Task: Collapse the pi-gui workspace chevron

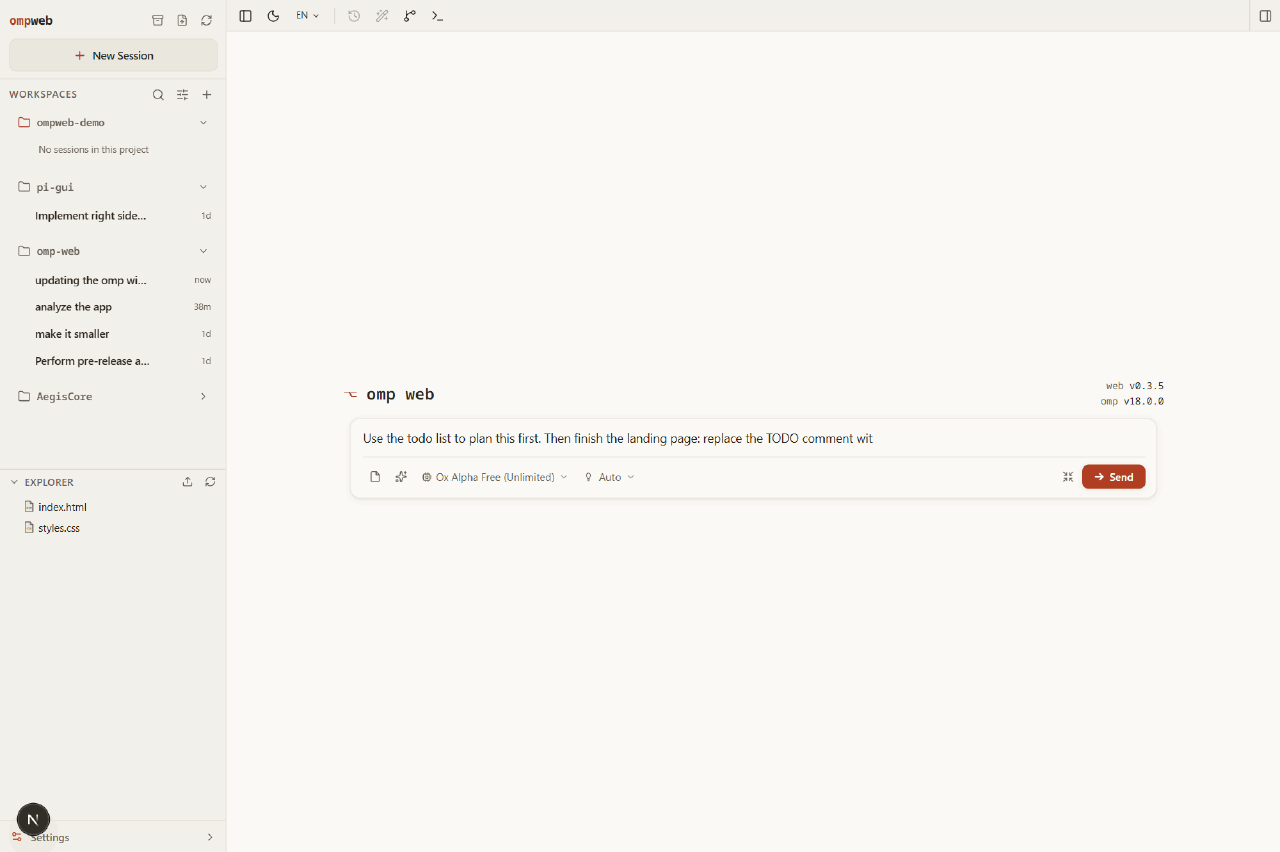Action: (x=203, y=187)
